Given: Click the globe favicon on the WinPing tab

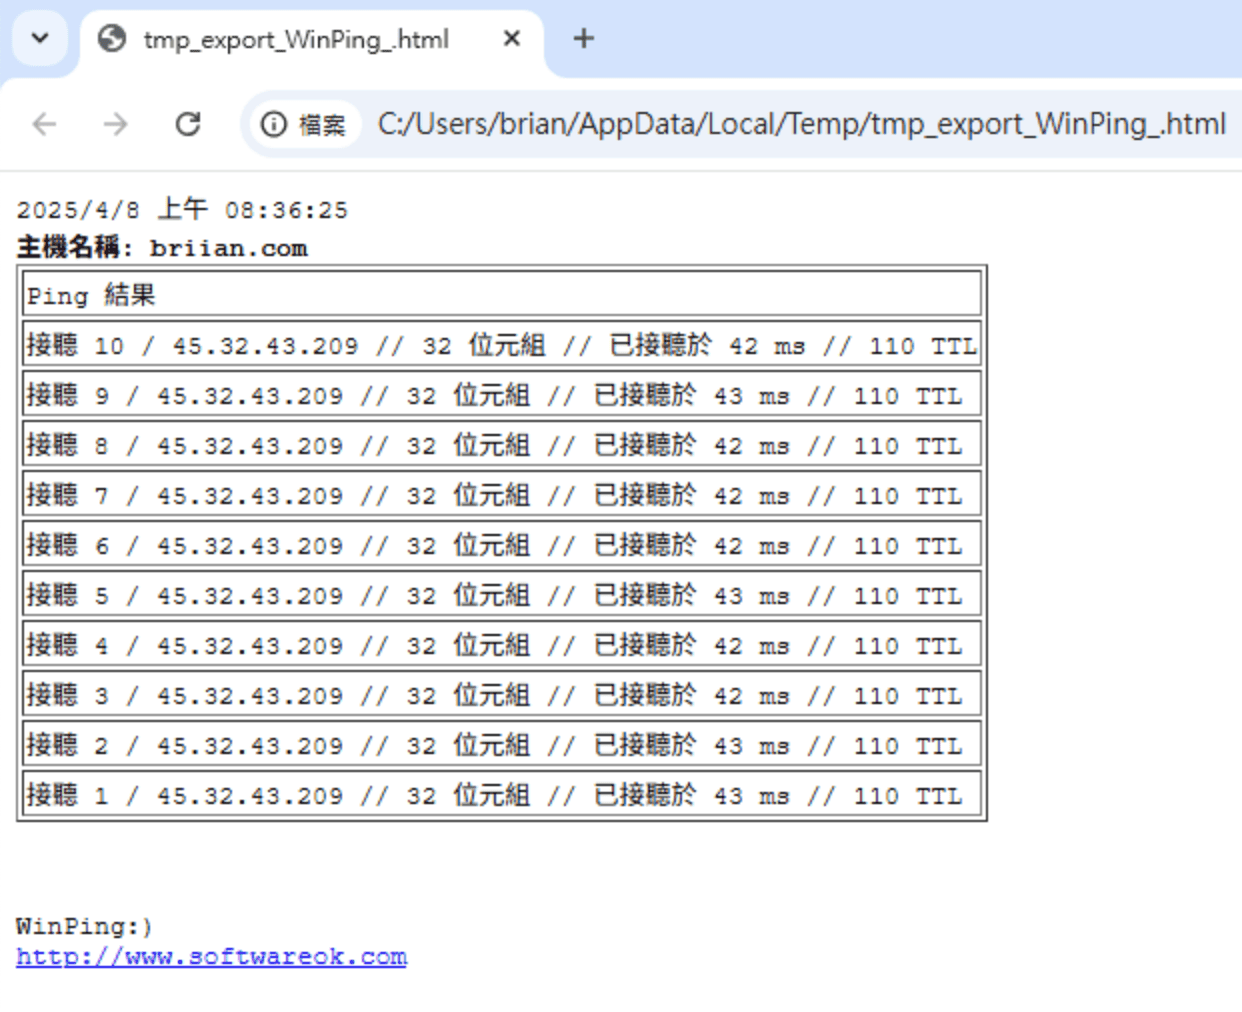Looking at the screenshot, I should pos(112,39).
